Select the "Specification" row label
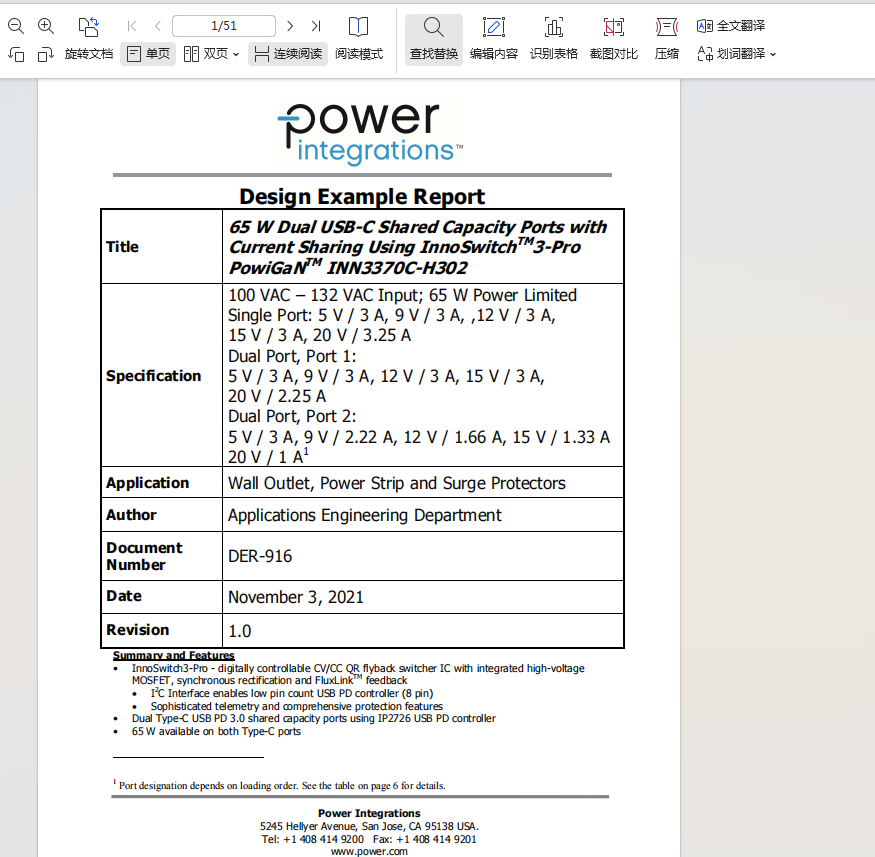Viewport: 875px width, 857px height. 153,375
